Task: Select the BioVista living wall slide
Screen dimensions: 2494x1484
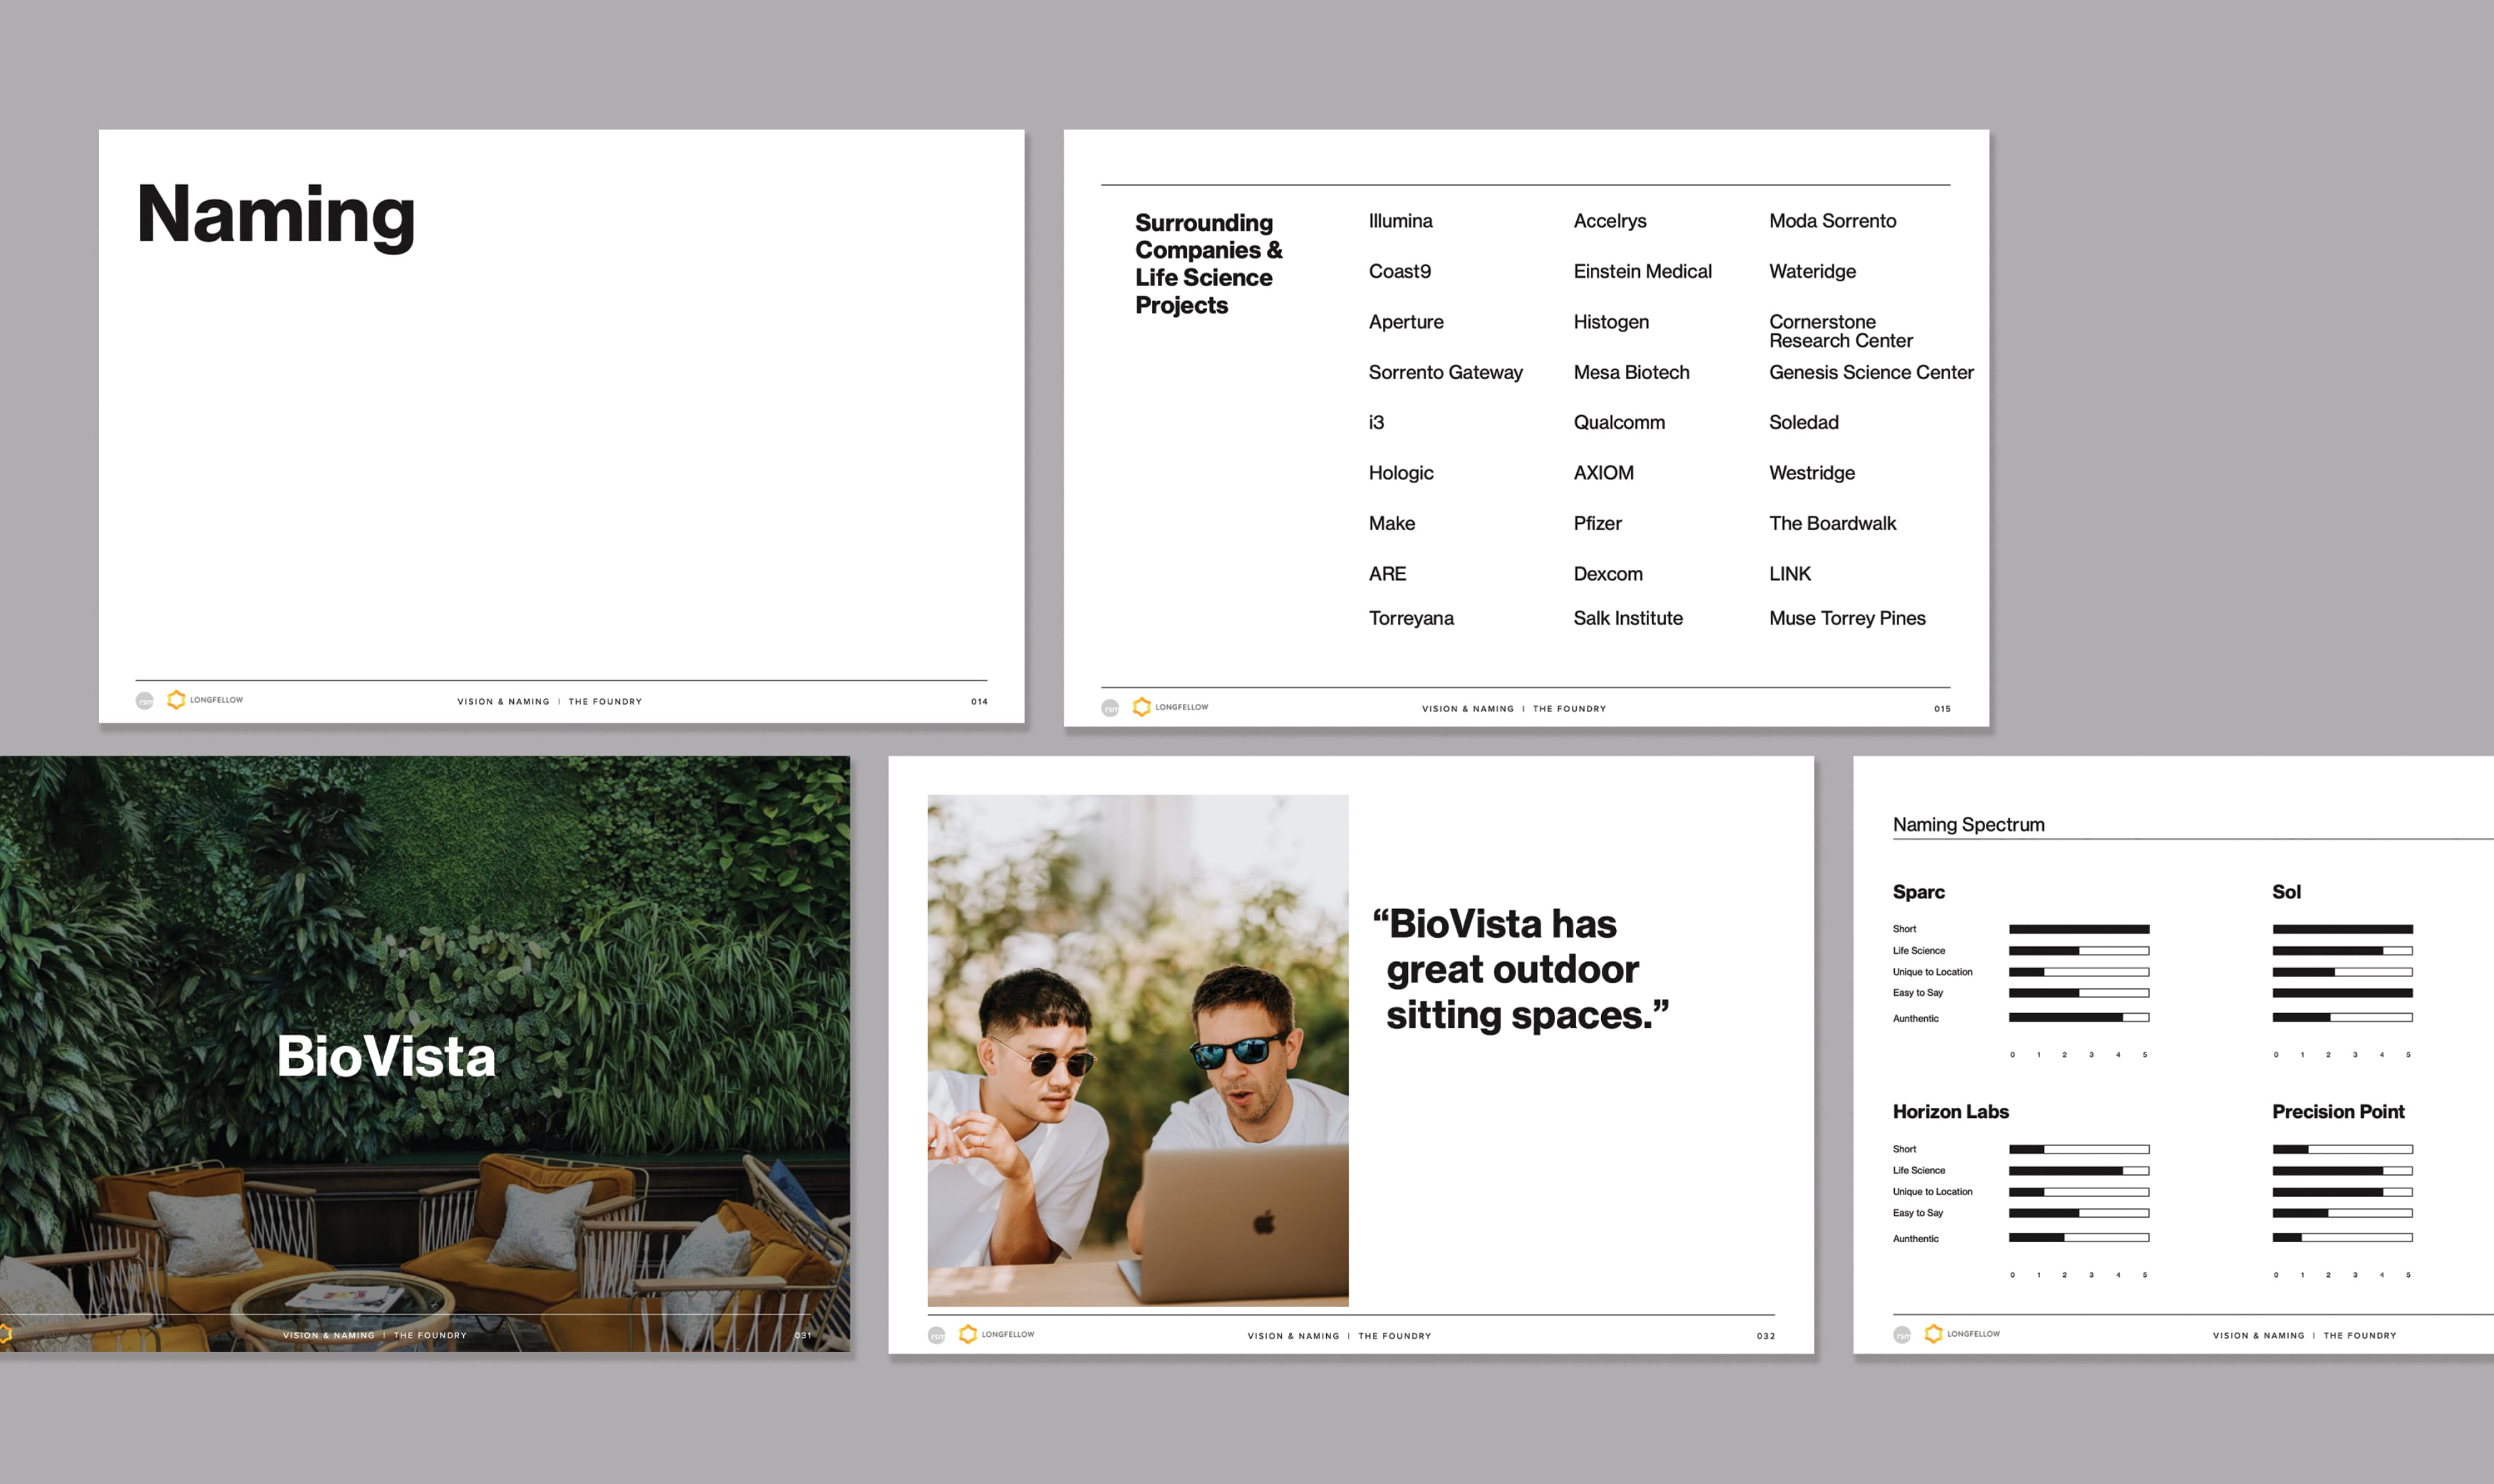Action: 425,1054
